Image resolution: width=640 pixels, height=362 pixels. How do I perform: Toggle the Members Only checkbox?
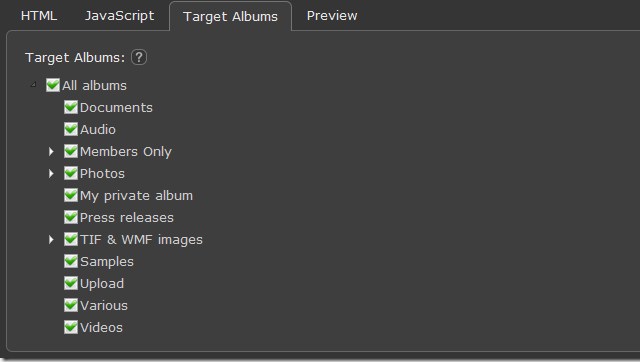click(x=71, y=151)
